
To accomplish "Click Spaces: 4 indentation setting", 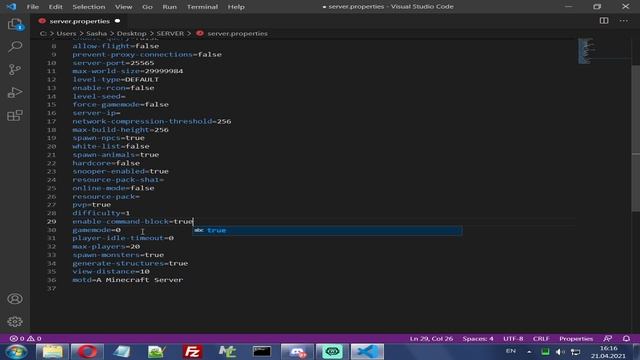I will pos(478,338).
